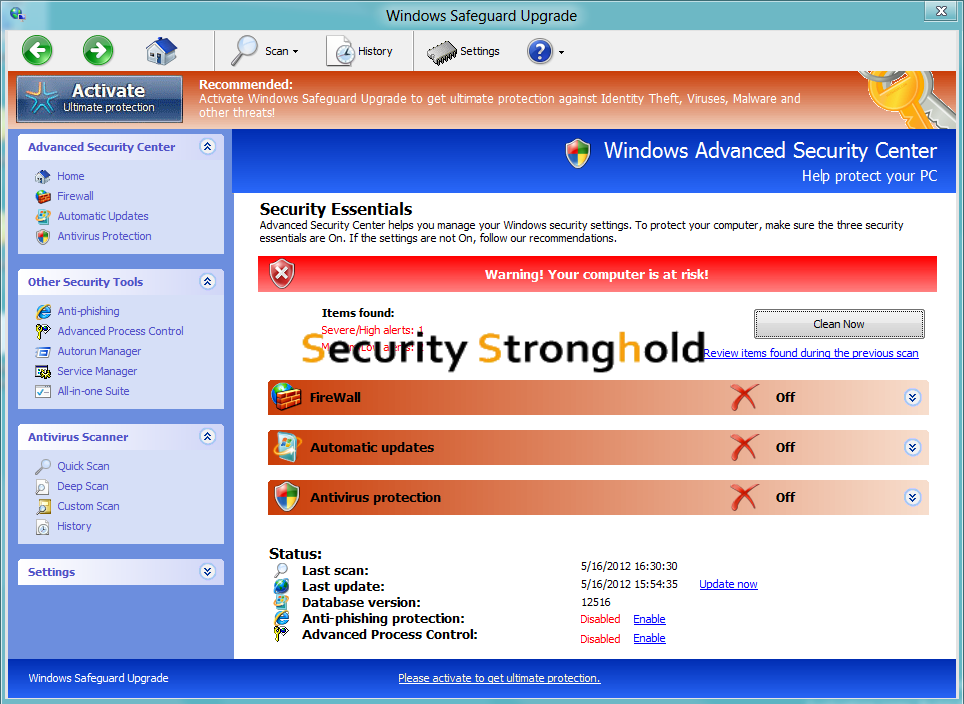The image size is (964, 704).
Task: Click red X next to Automatic updates Off
Action: 744,447
